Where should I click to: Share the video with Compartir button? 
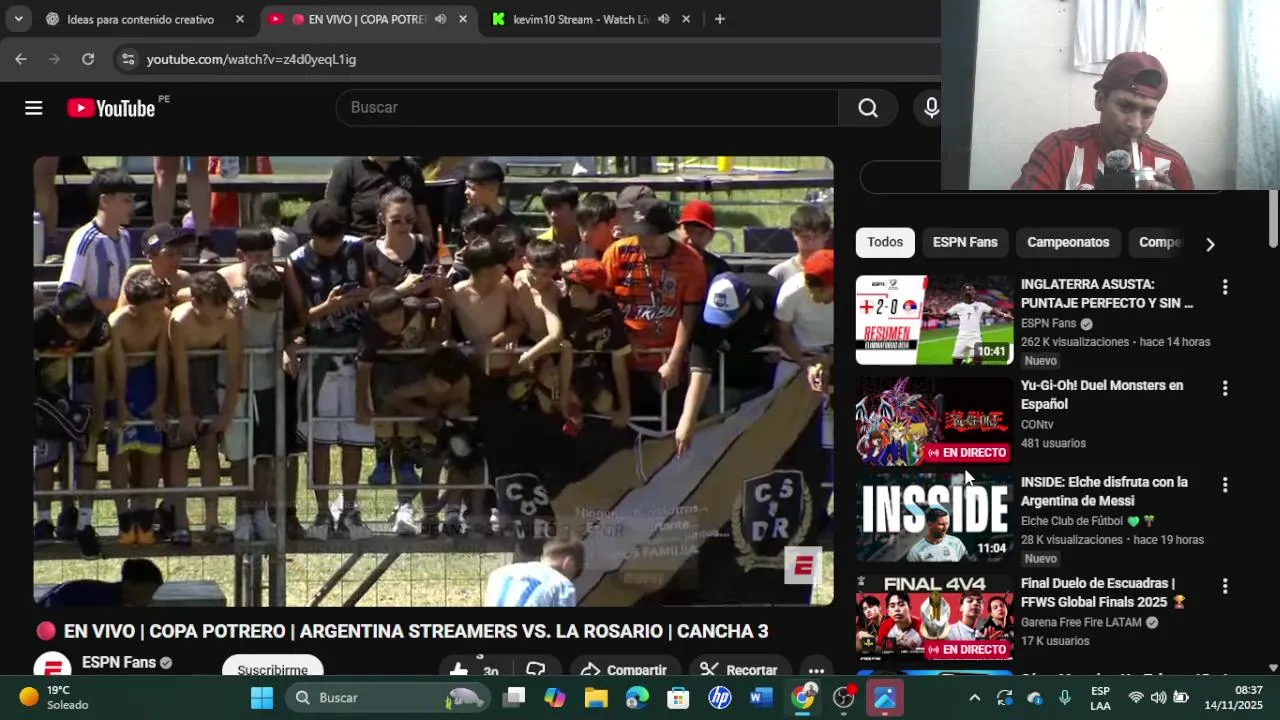623,670
